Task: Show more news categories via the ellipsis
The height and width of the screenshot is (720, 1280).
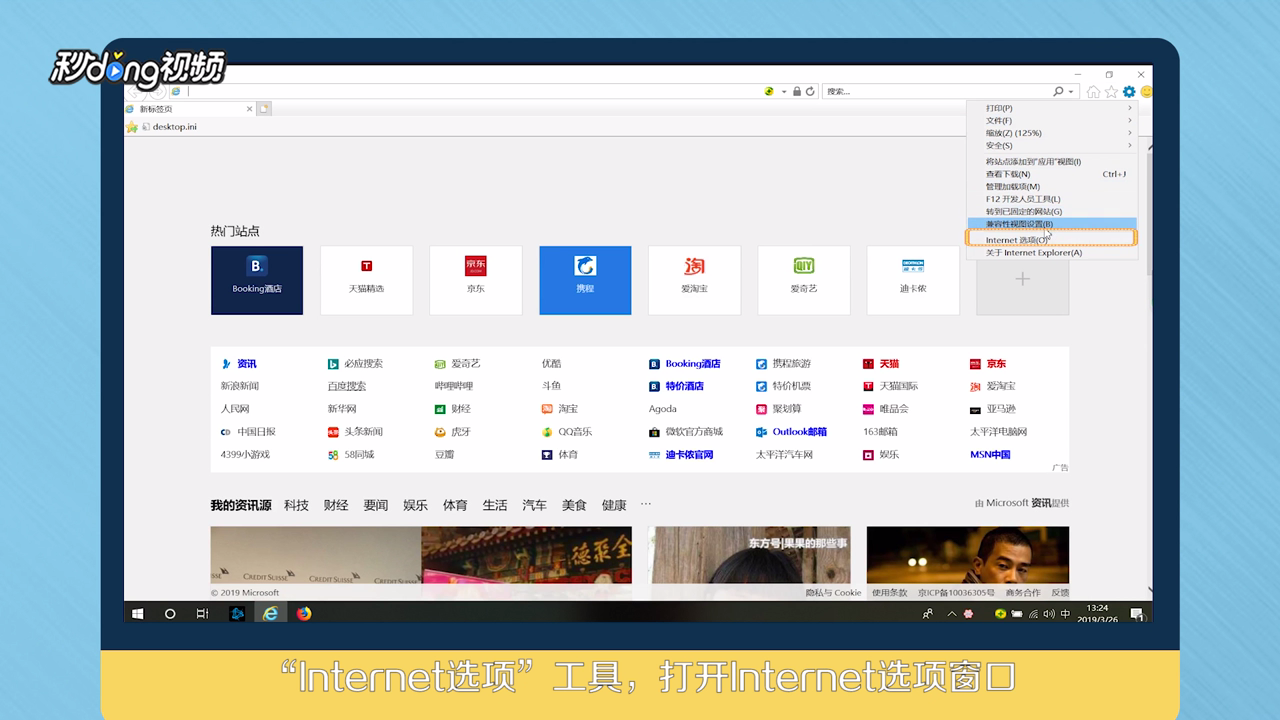Action: click(646, 504)
